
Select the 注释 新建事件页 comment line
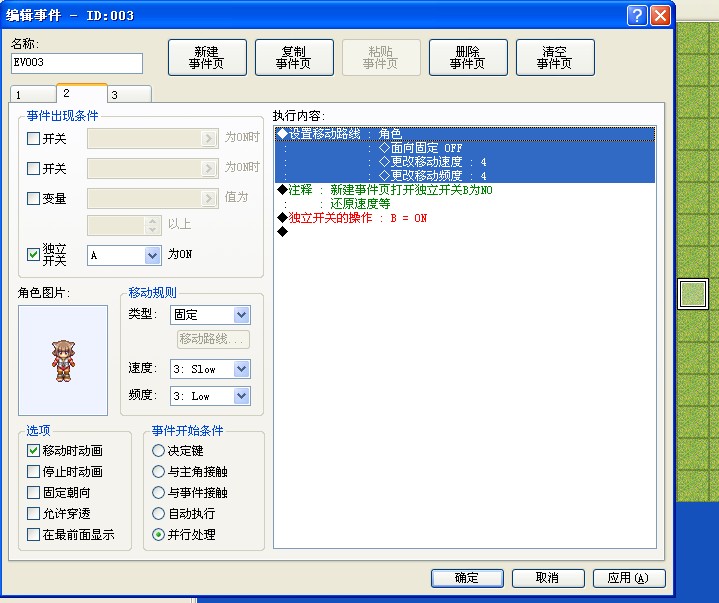tap(465, 189)
